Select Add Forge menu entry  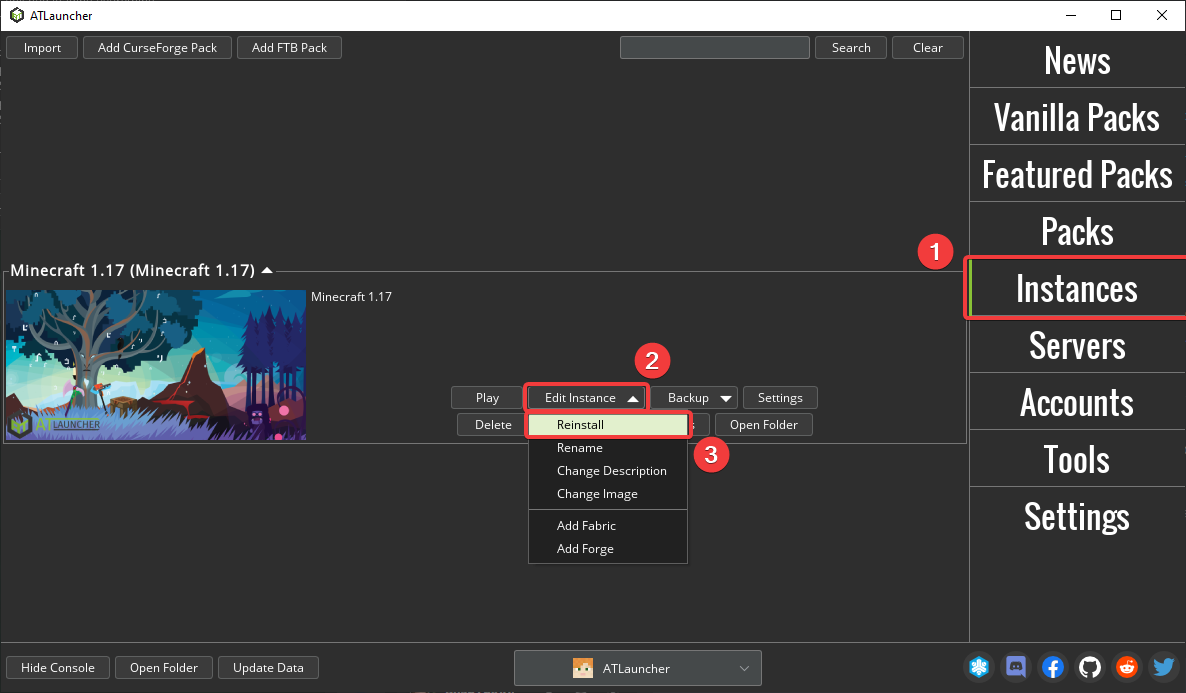[x=608, y=548]
